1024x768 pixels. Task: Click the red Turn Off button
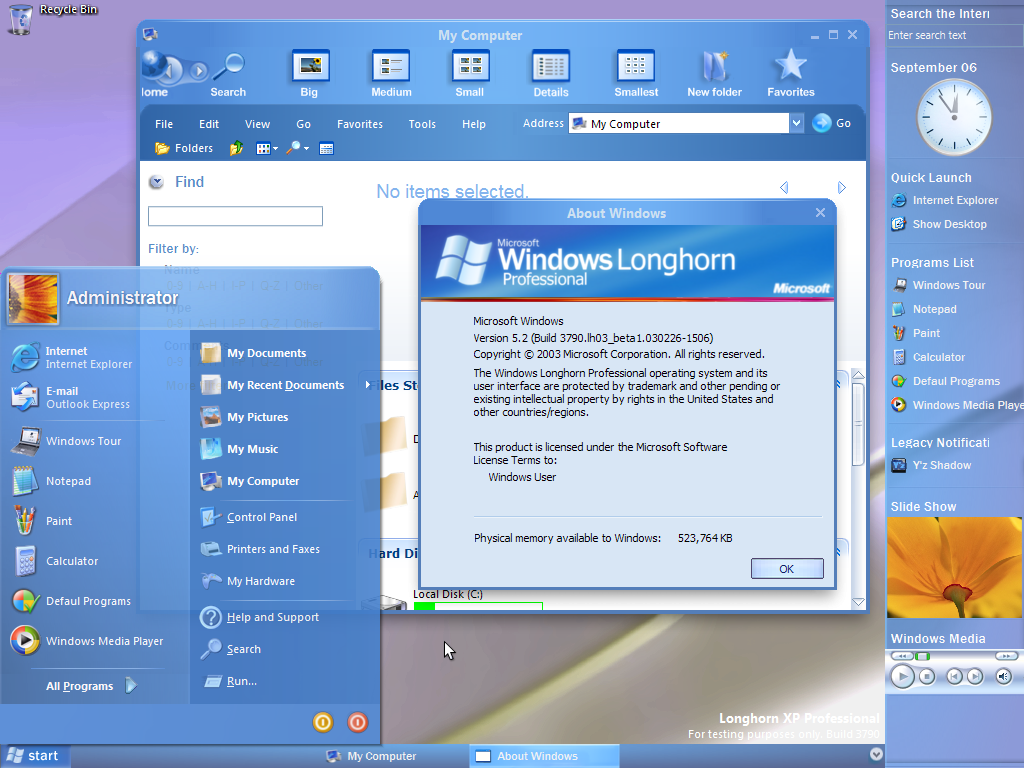coord(357,722)
